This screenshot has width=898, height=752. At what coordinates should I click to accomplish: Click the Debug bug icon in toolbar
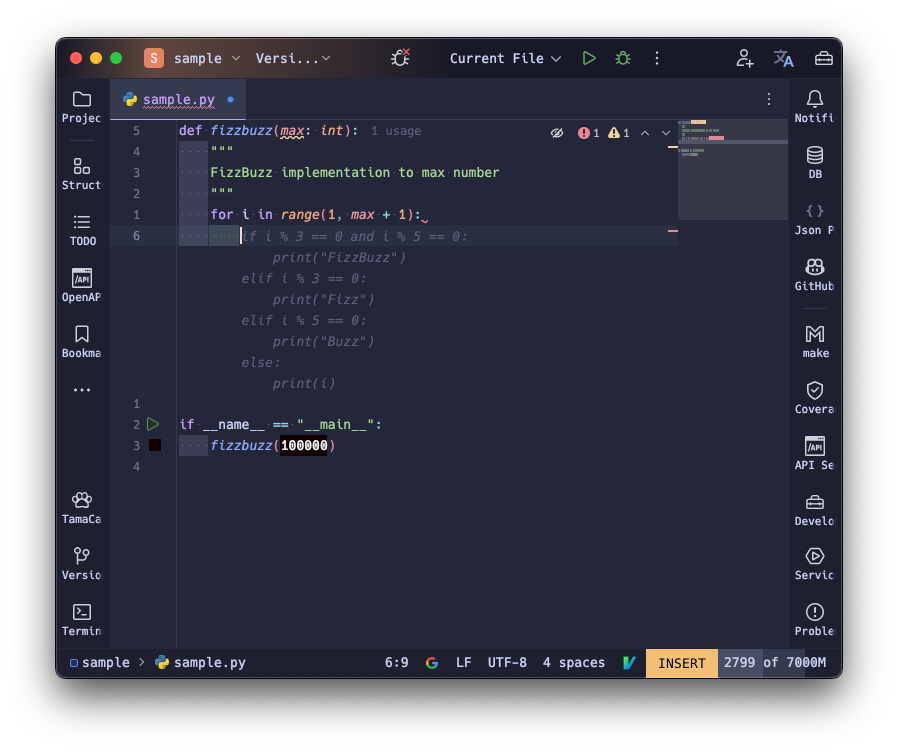(623, 58)
